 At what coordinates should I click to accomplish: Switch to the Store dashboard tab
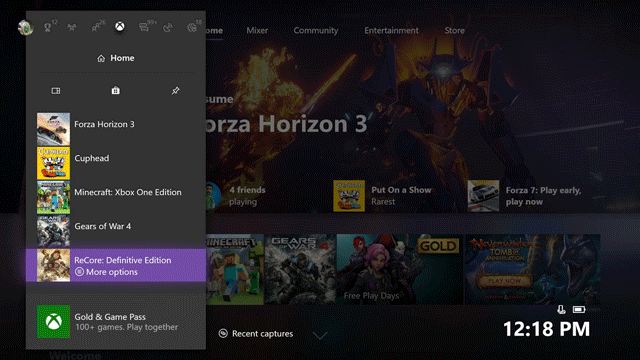pyautogui.click(x=454, y=31)
